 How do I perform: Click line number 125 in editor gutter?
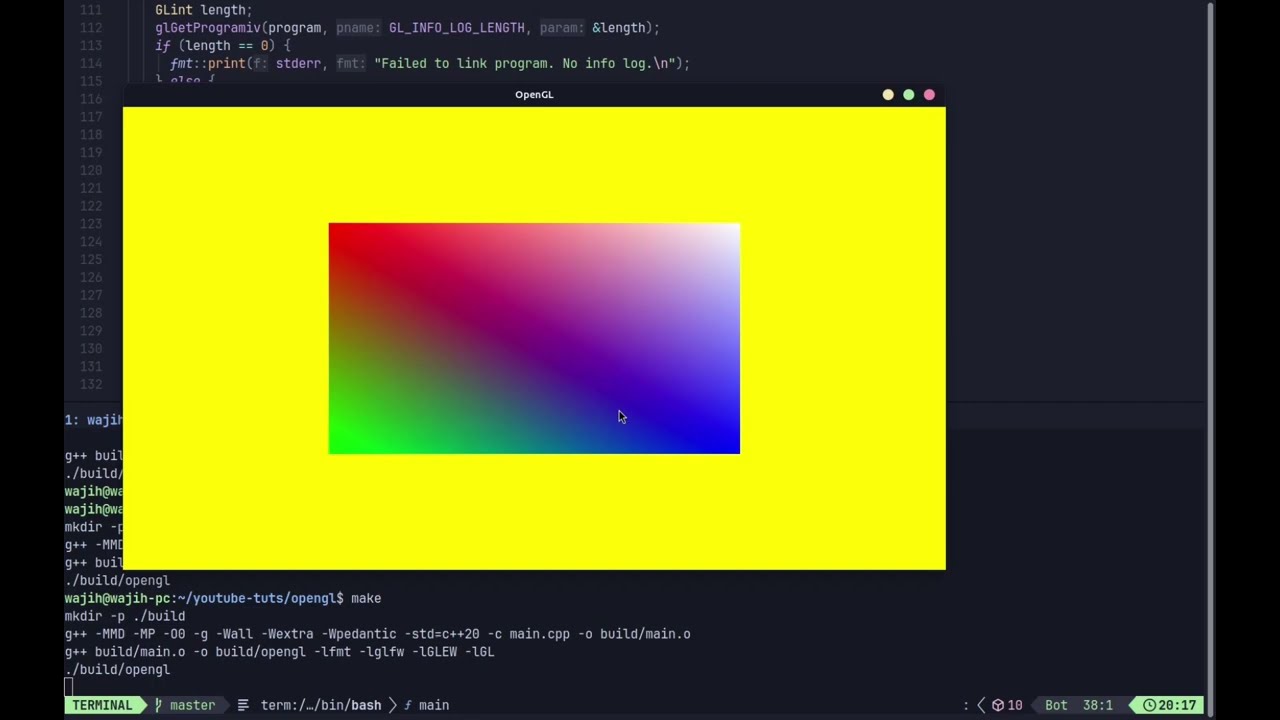point(90,260)
